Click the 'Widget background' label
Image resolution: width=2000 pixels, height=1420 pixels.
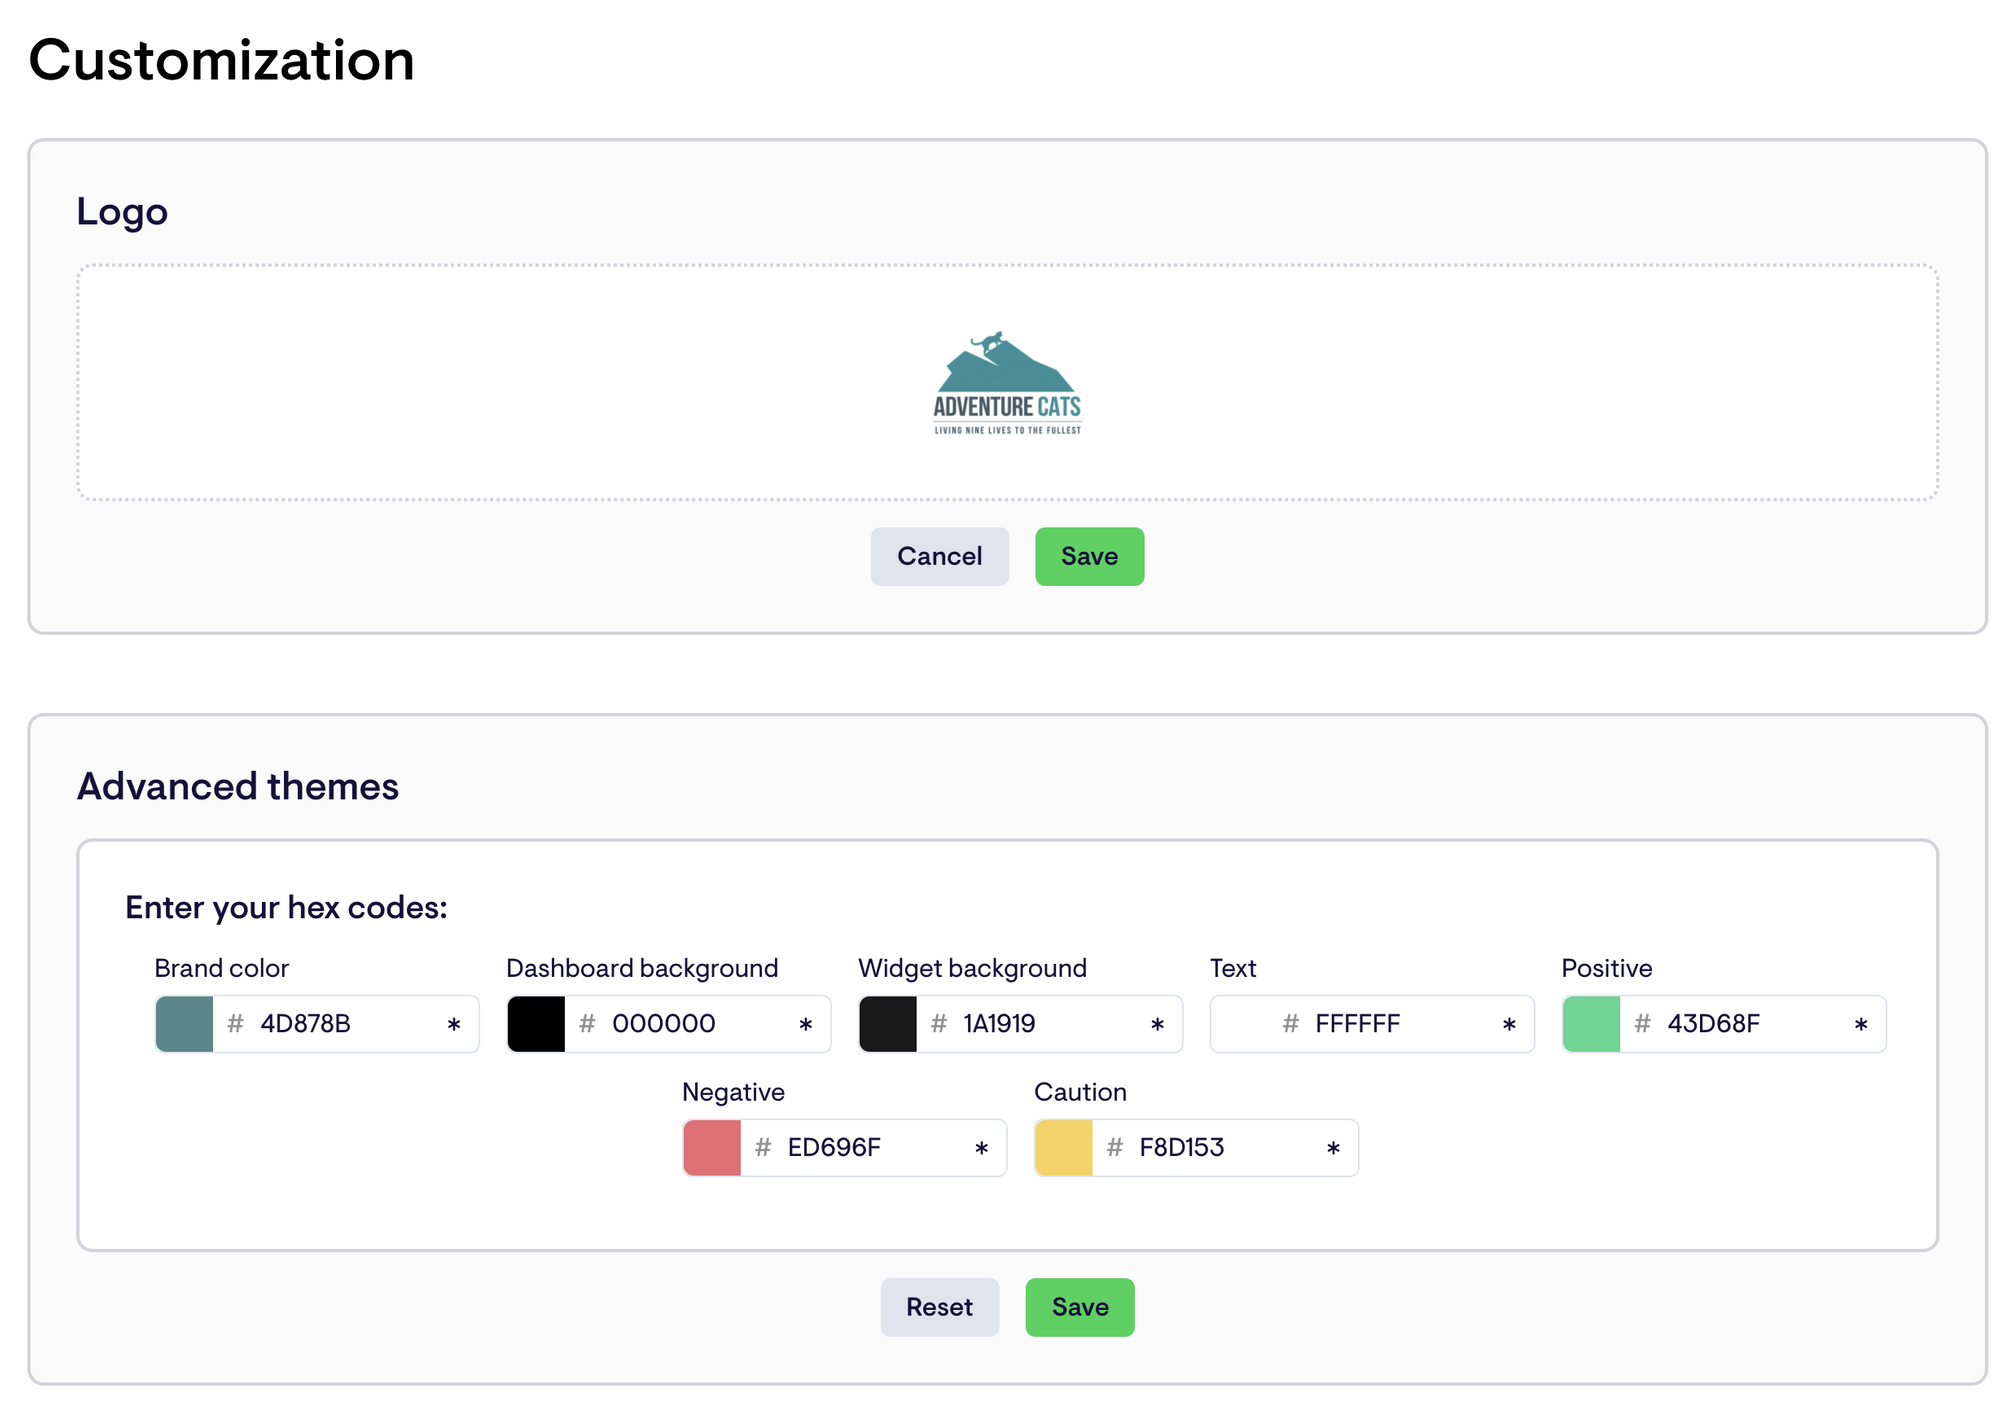[972, 968]
